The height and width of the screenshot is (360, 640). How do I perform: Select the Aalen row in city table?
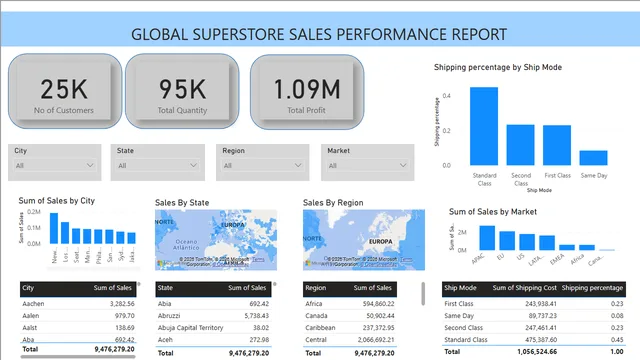click(x=78, y=316)
